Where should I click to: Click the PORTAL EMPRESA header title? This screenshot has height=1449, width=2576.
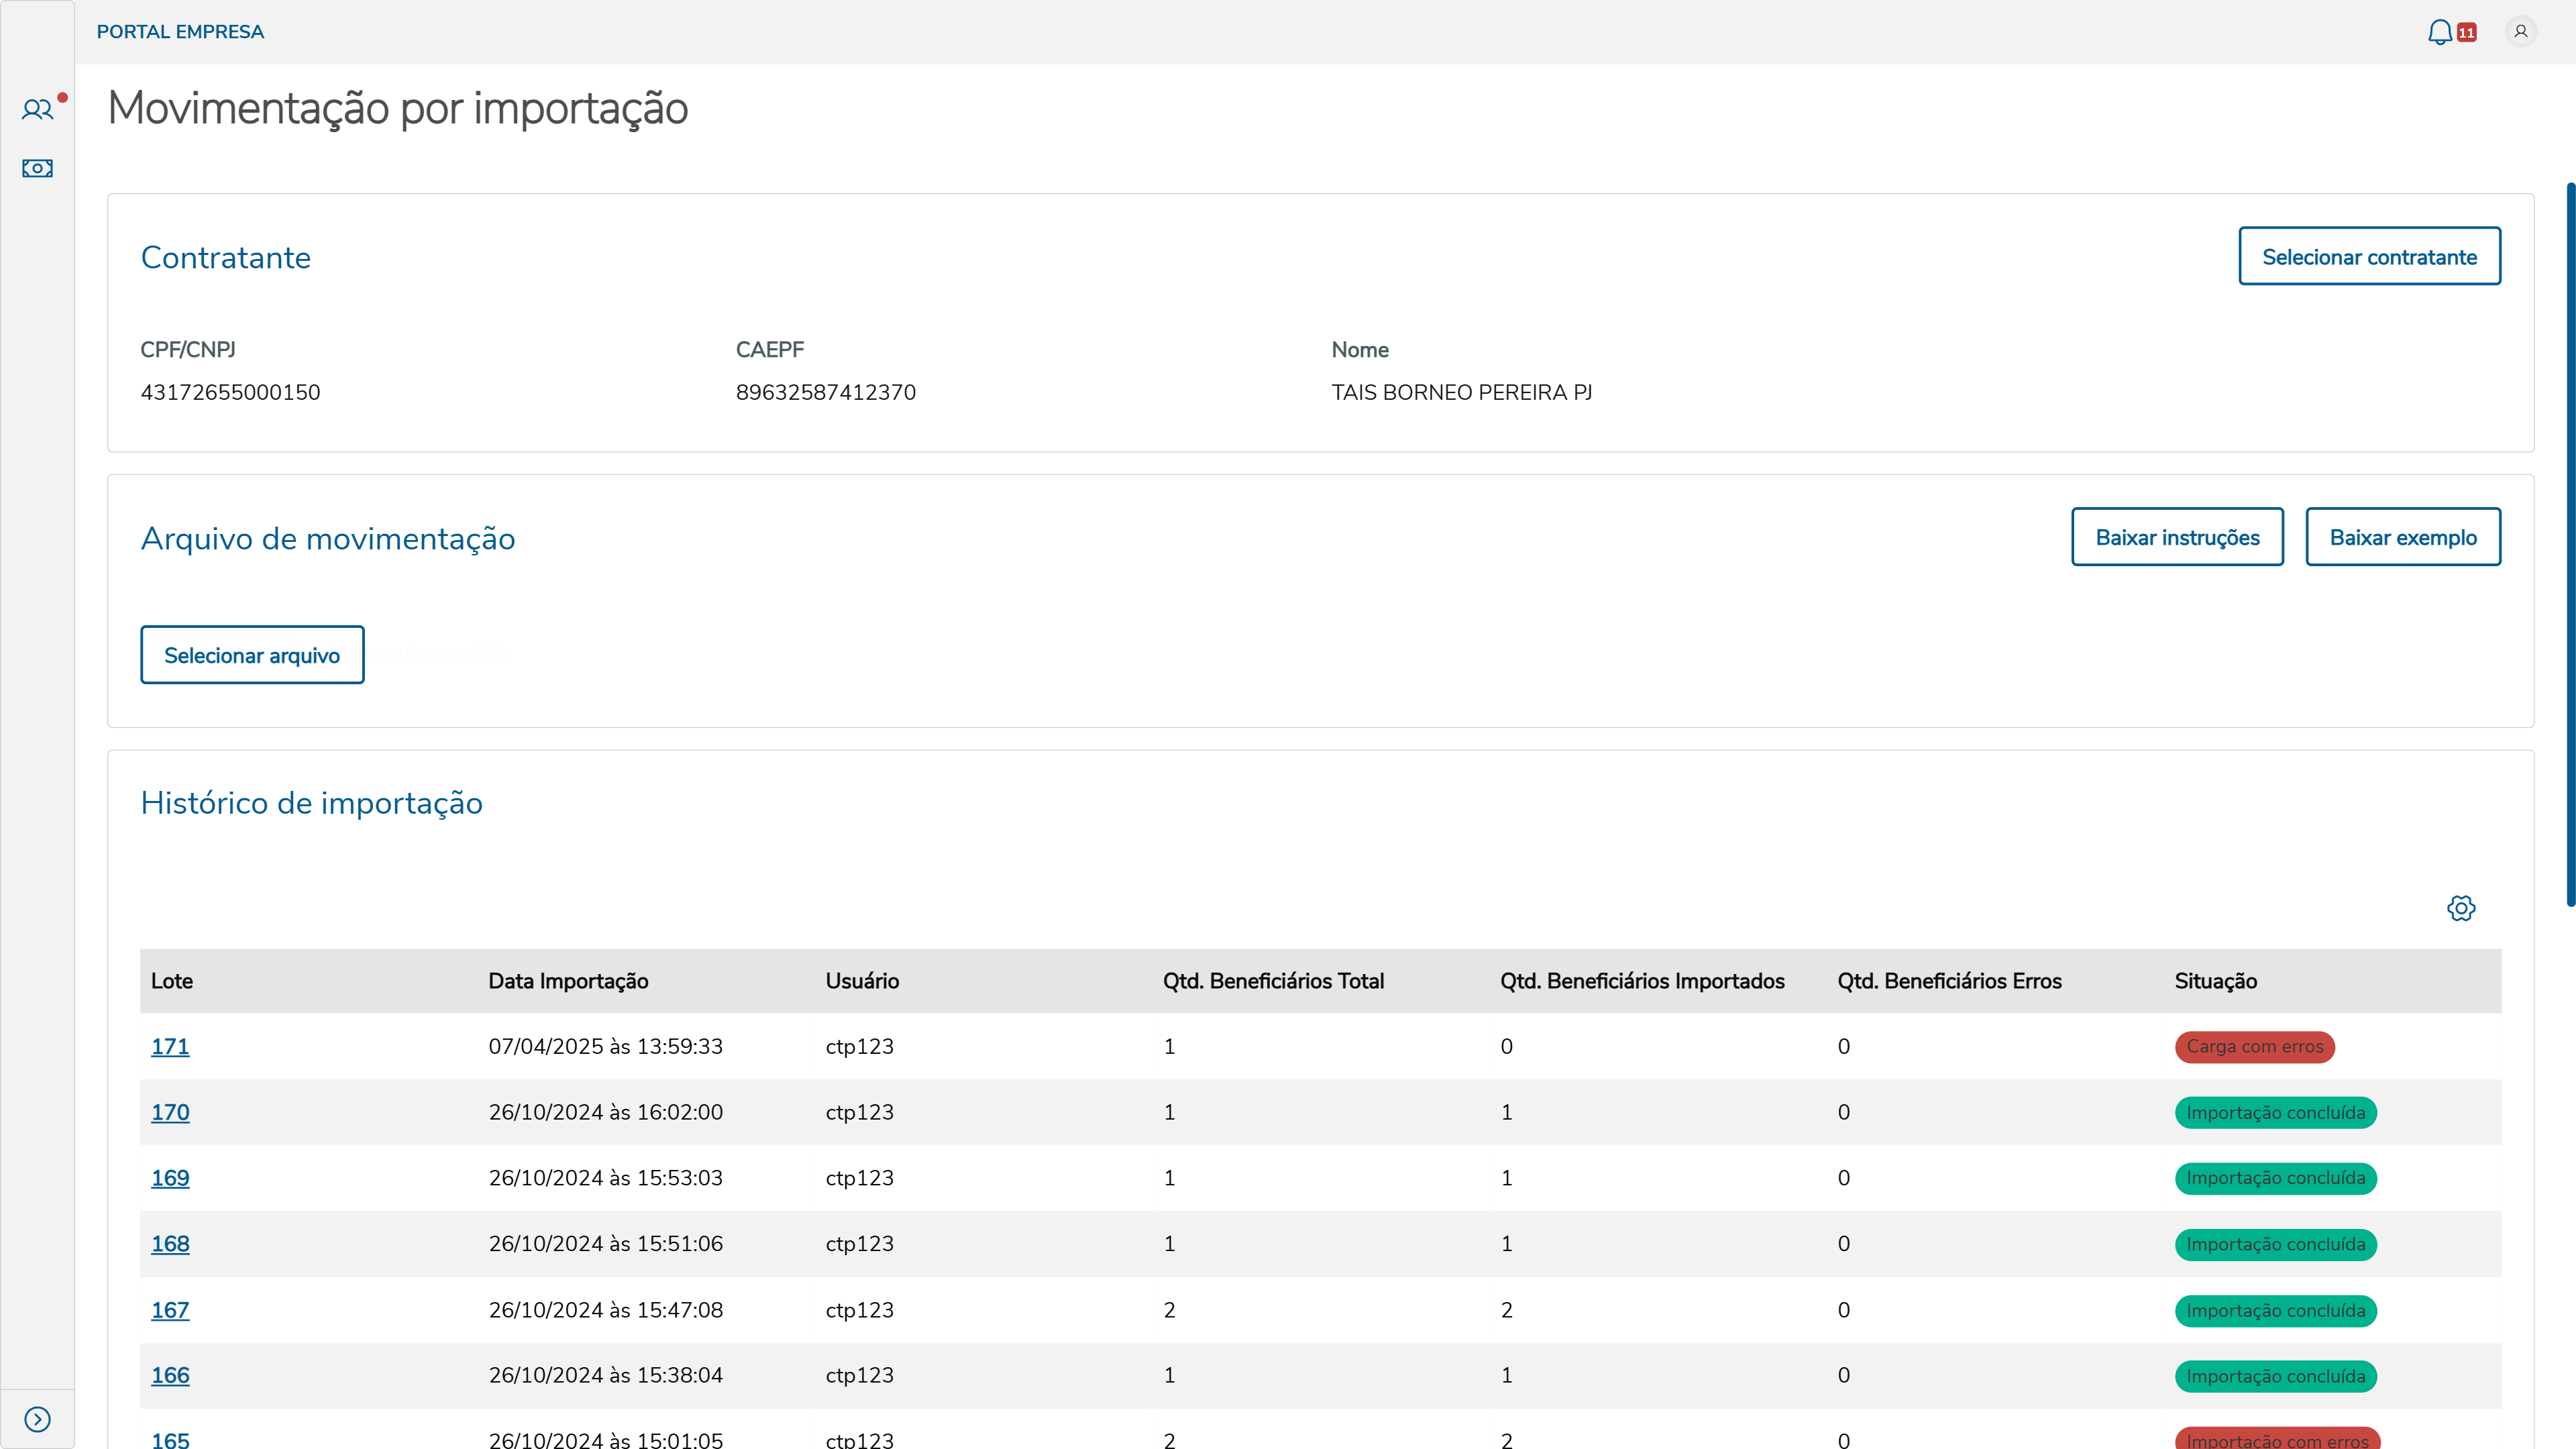click(x=180, y=32)
